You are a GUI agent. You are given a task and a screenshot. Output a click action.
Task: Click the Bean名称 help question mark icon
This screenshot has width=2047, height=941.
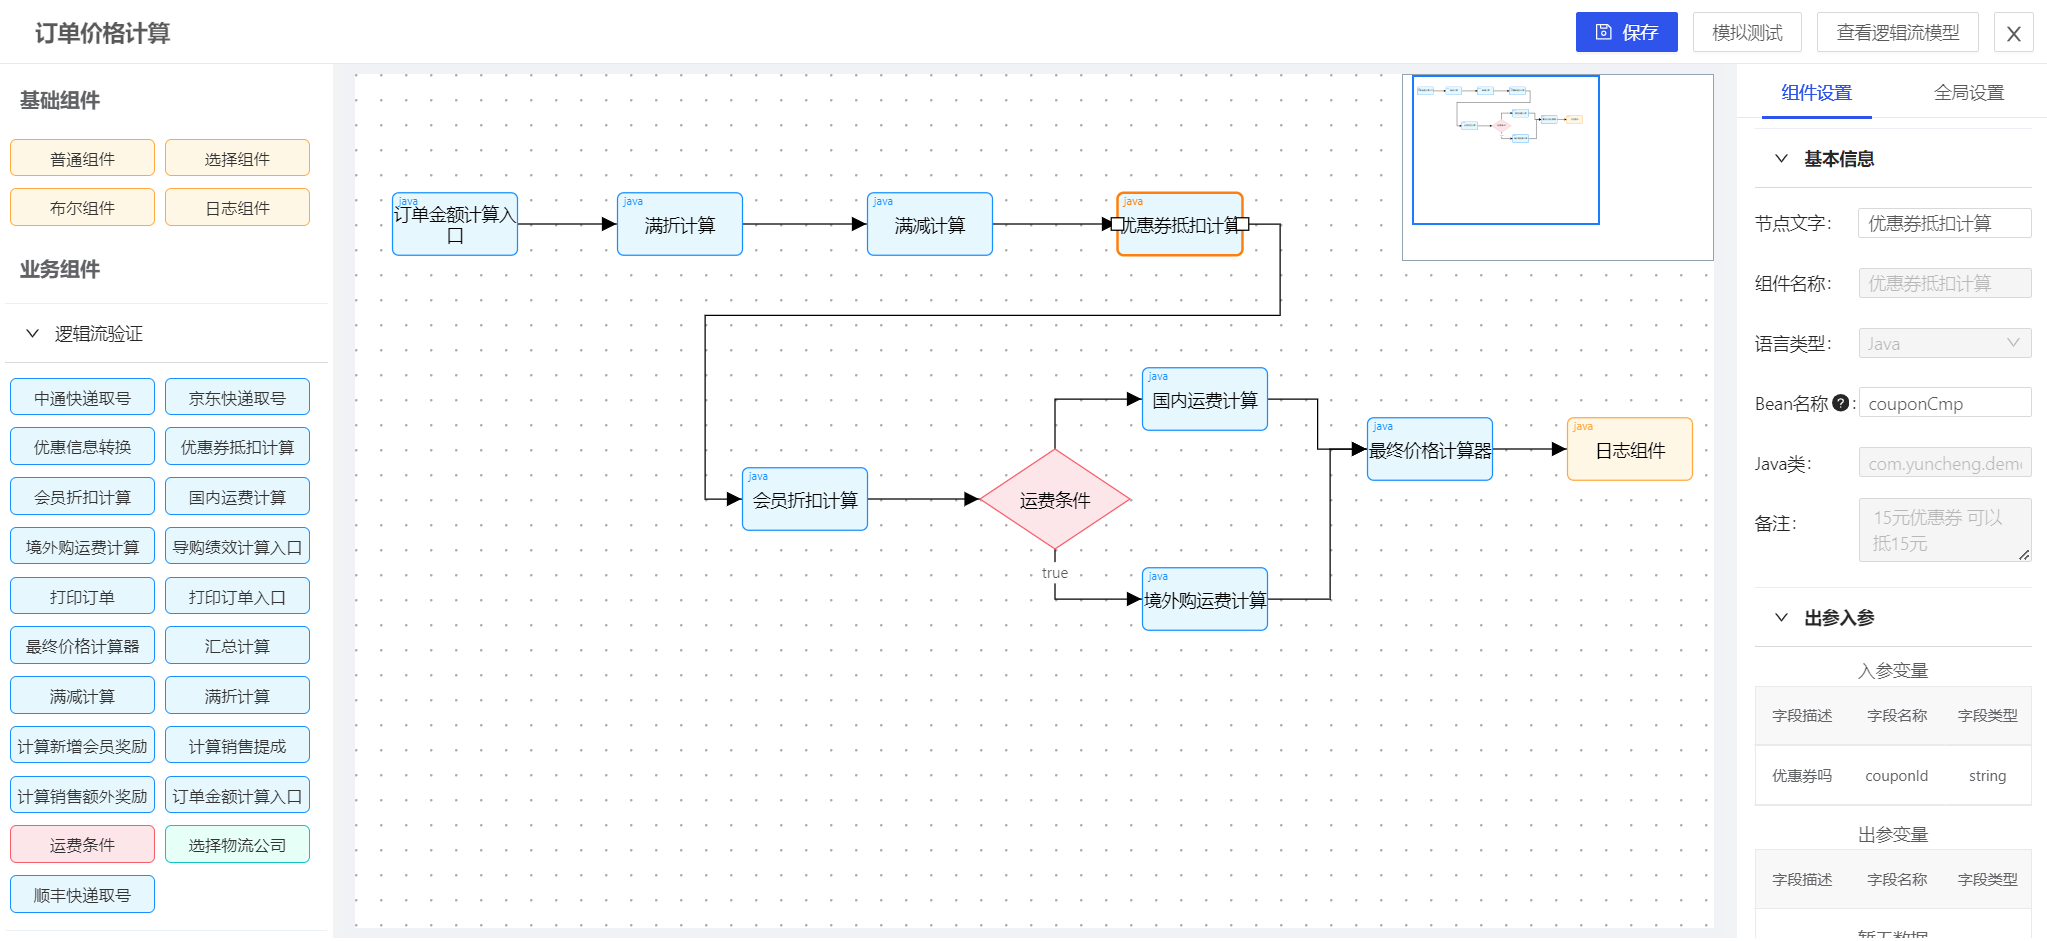coord(1840,403)
